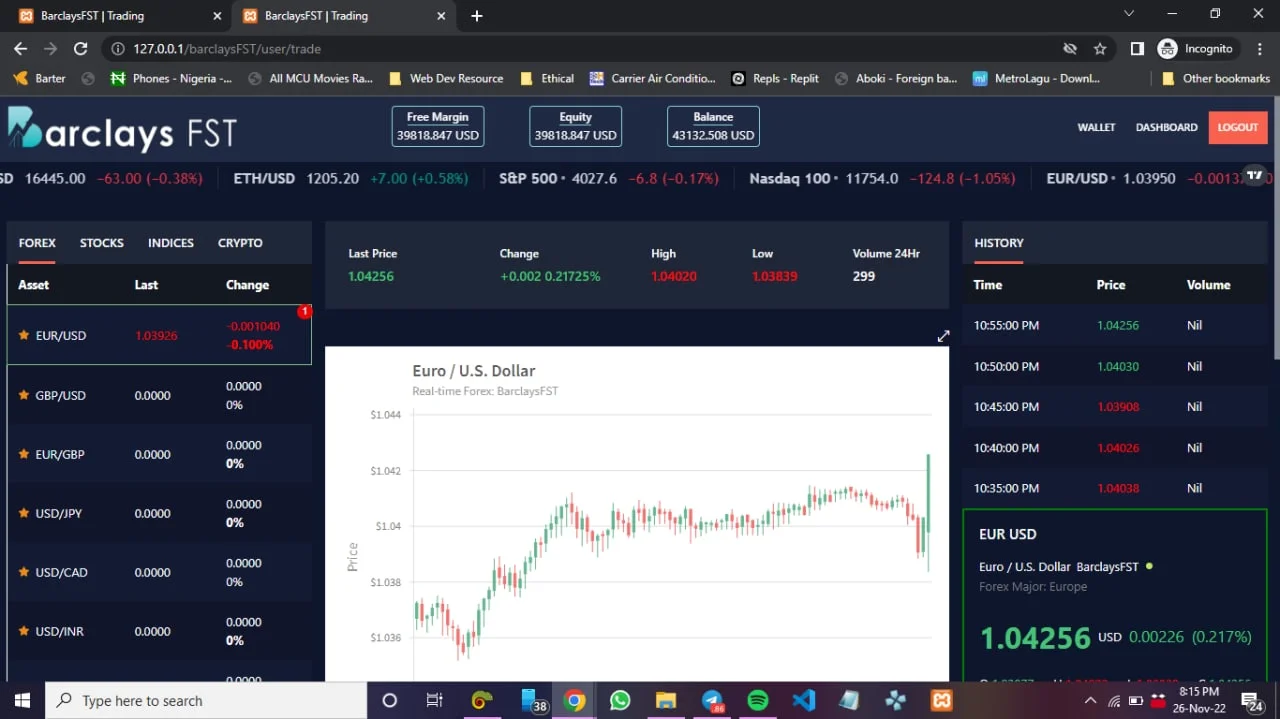The height and width of the screenshot is (719, 1280).
Task: Click Task View taskbar button
Action: point(434,701)
